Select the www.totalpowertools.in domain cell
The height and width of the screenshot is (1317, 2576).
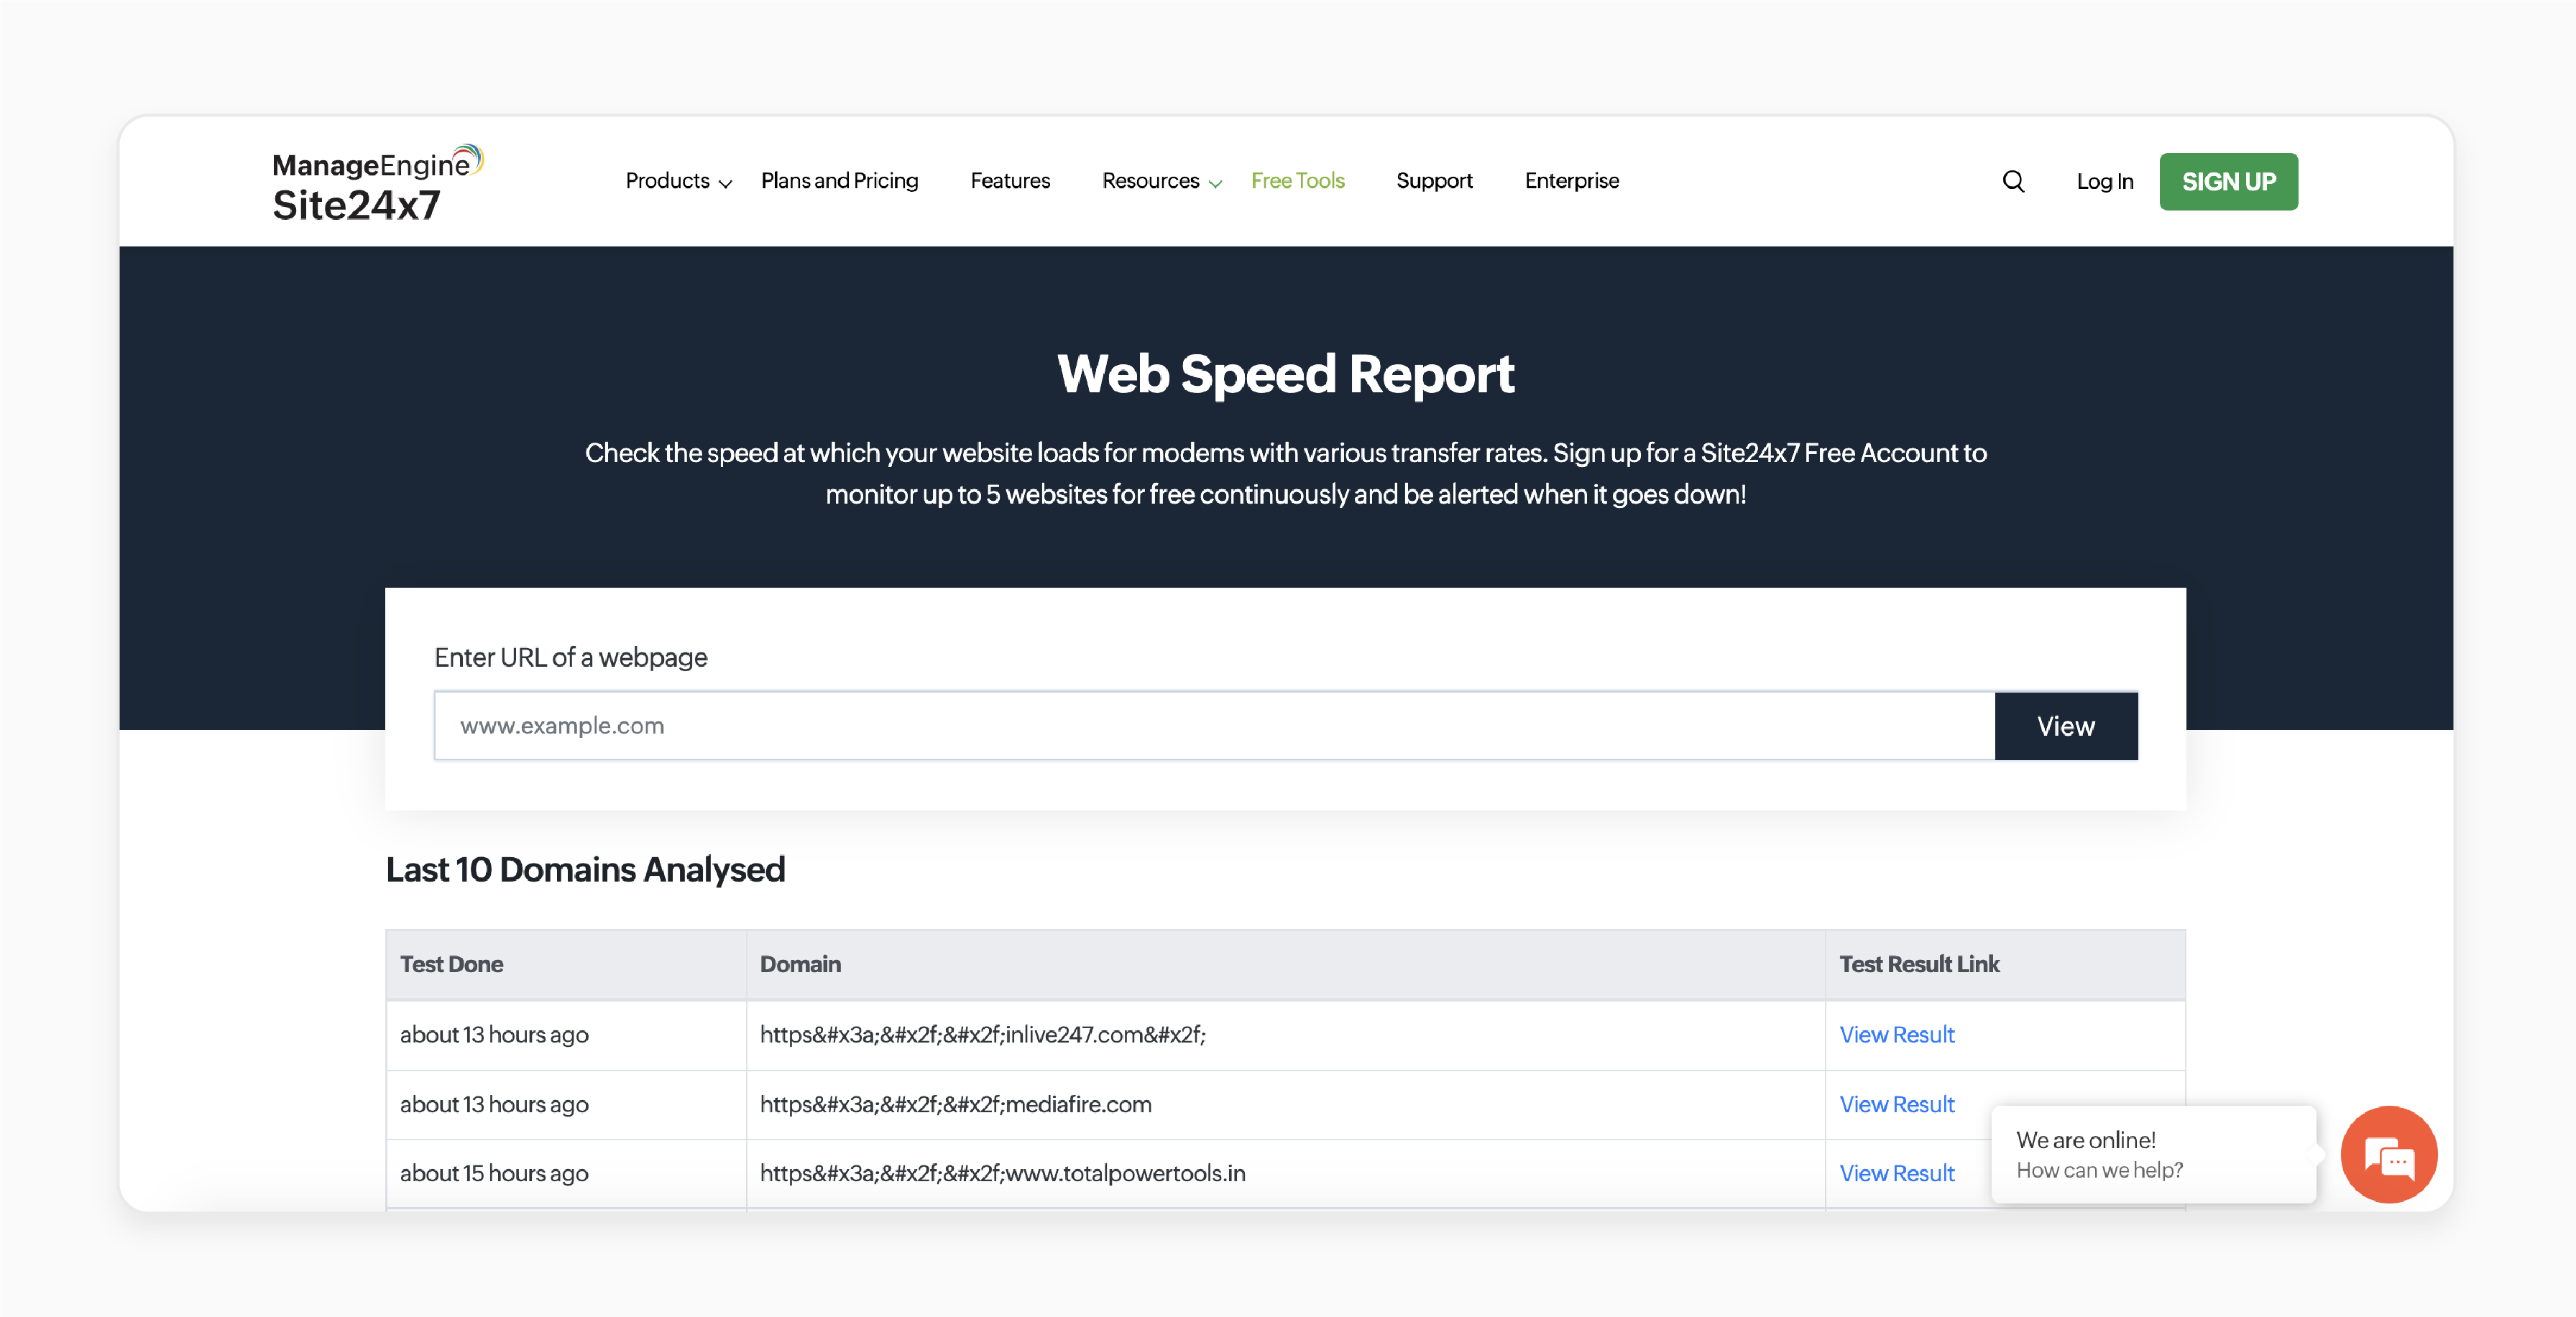[x=1286, y=1173]
